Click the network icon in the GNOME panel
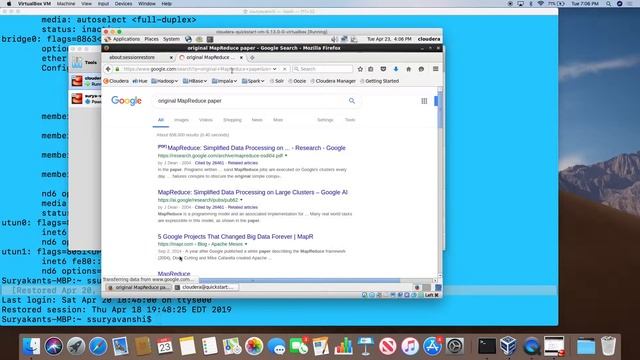Screen dimensions: 640x360 [x=344, y=39]
